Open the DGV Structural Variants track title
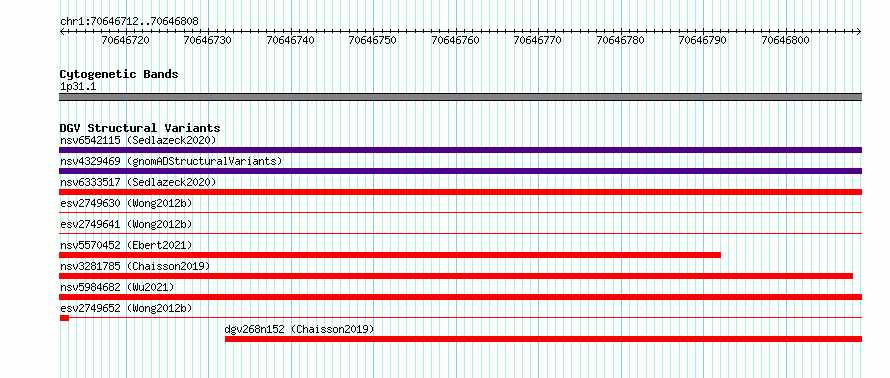890x378 pixels. 140,128
